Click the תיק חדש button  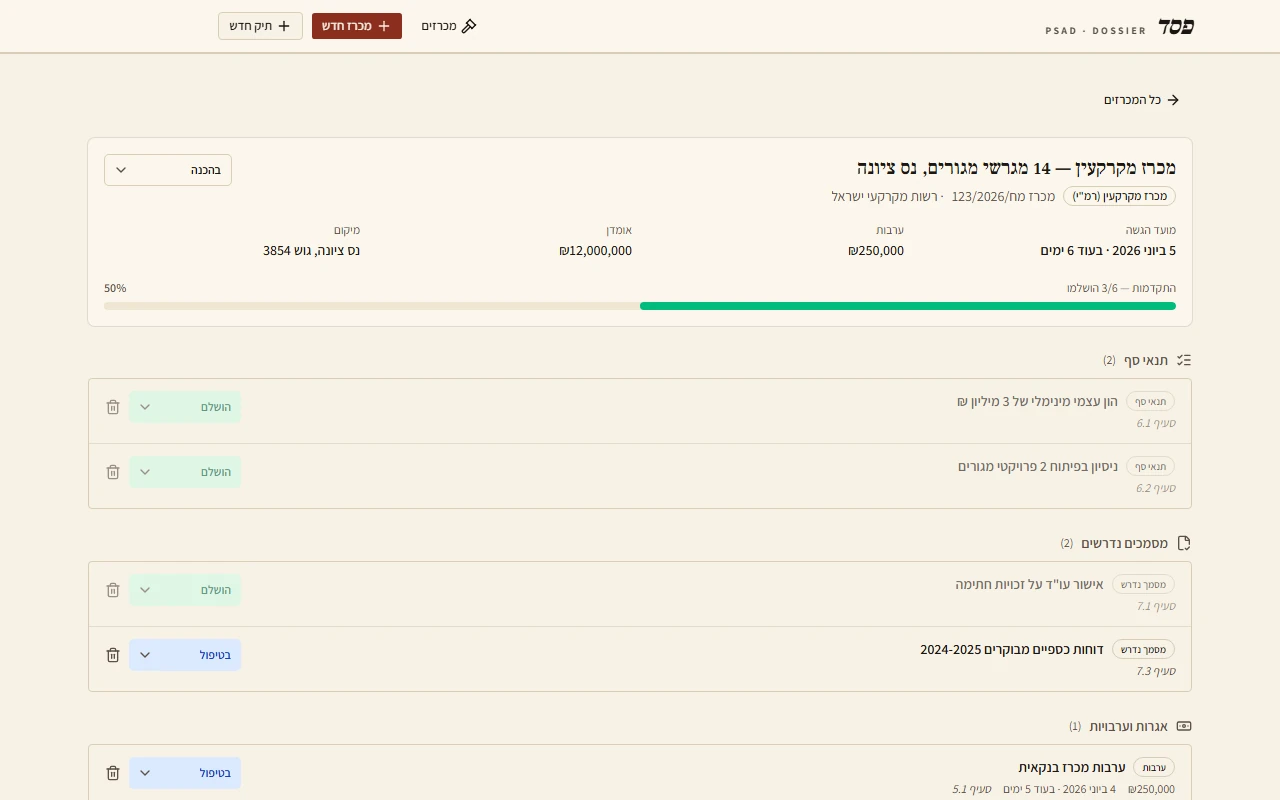click(x=260, y=26)
